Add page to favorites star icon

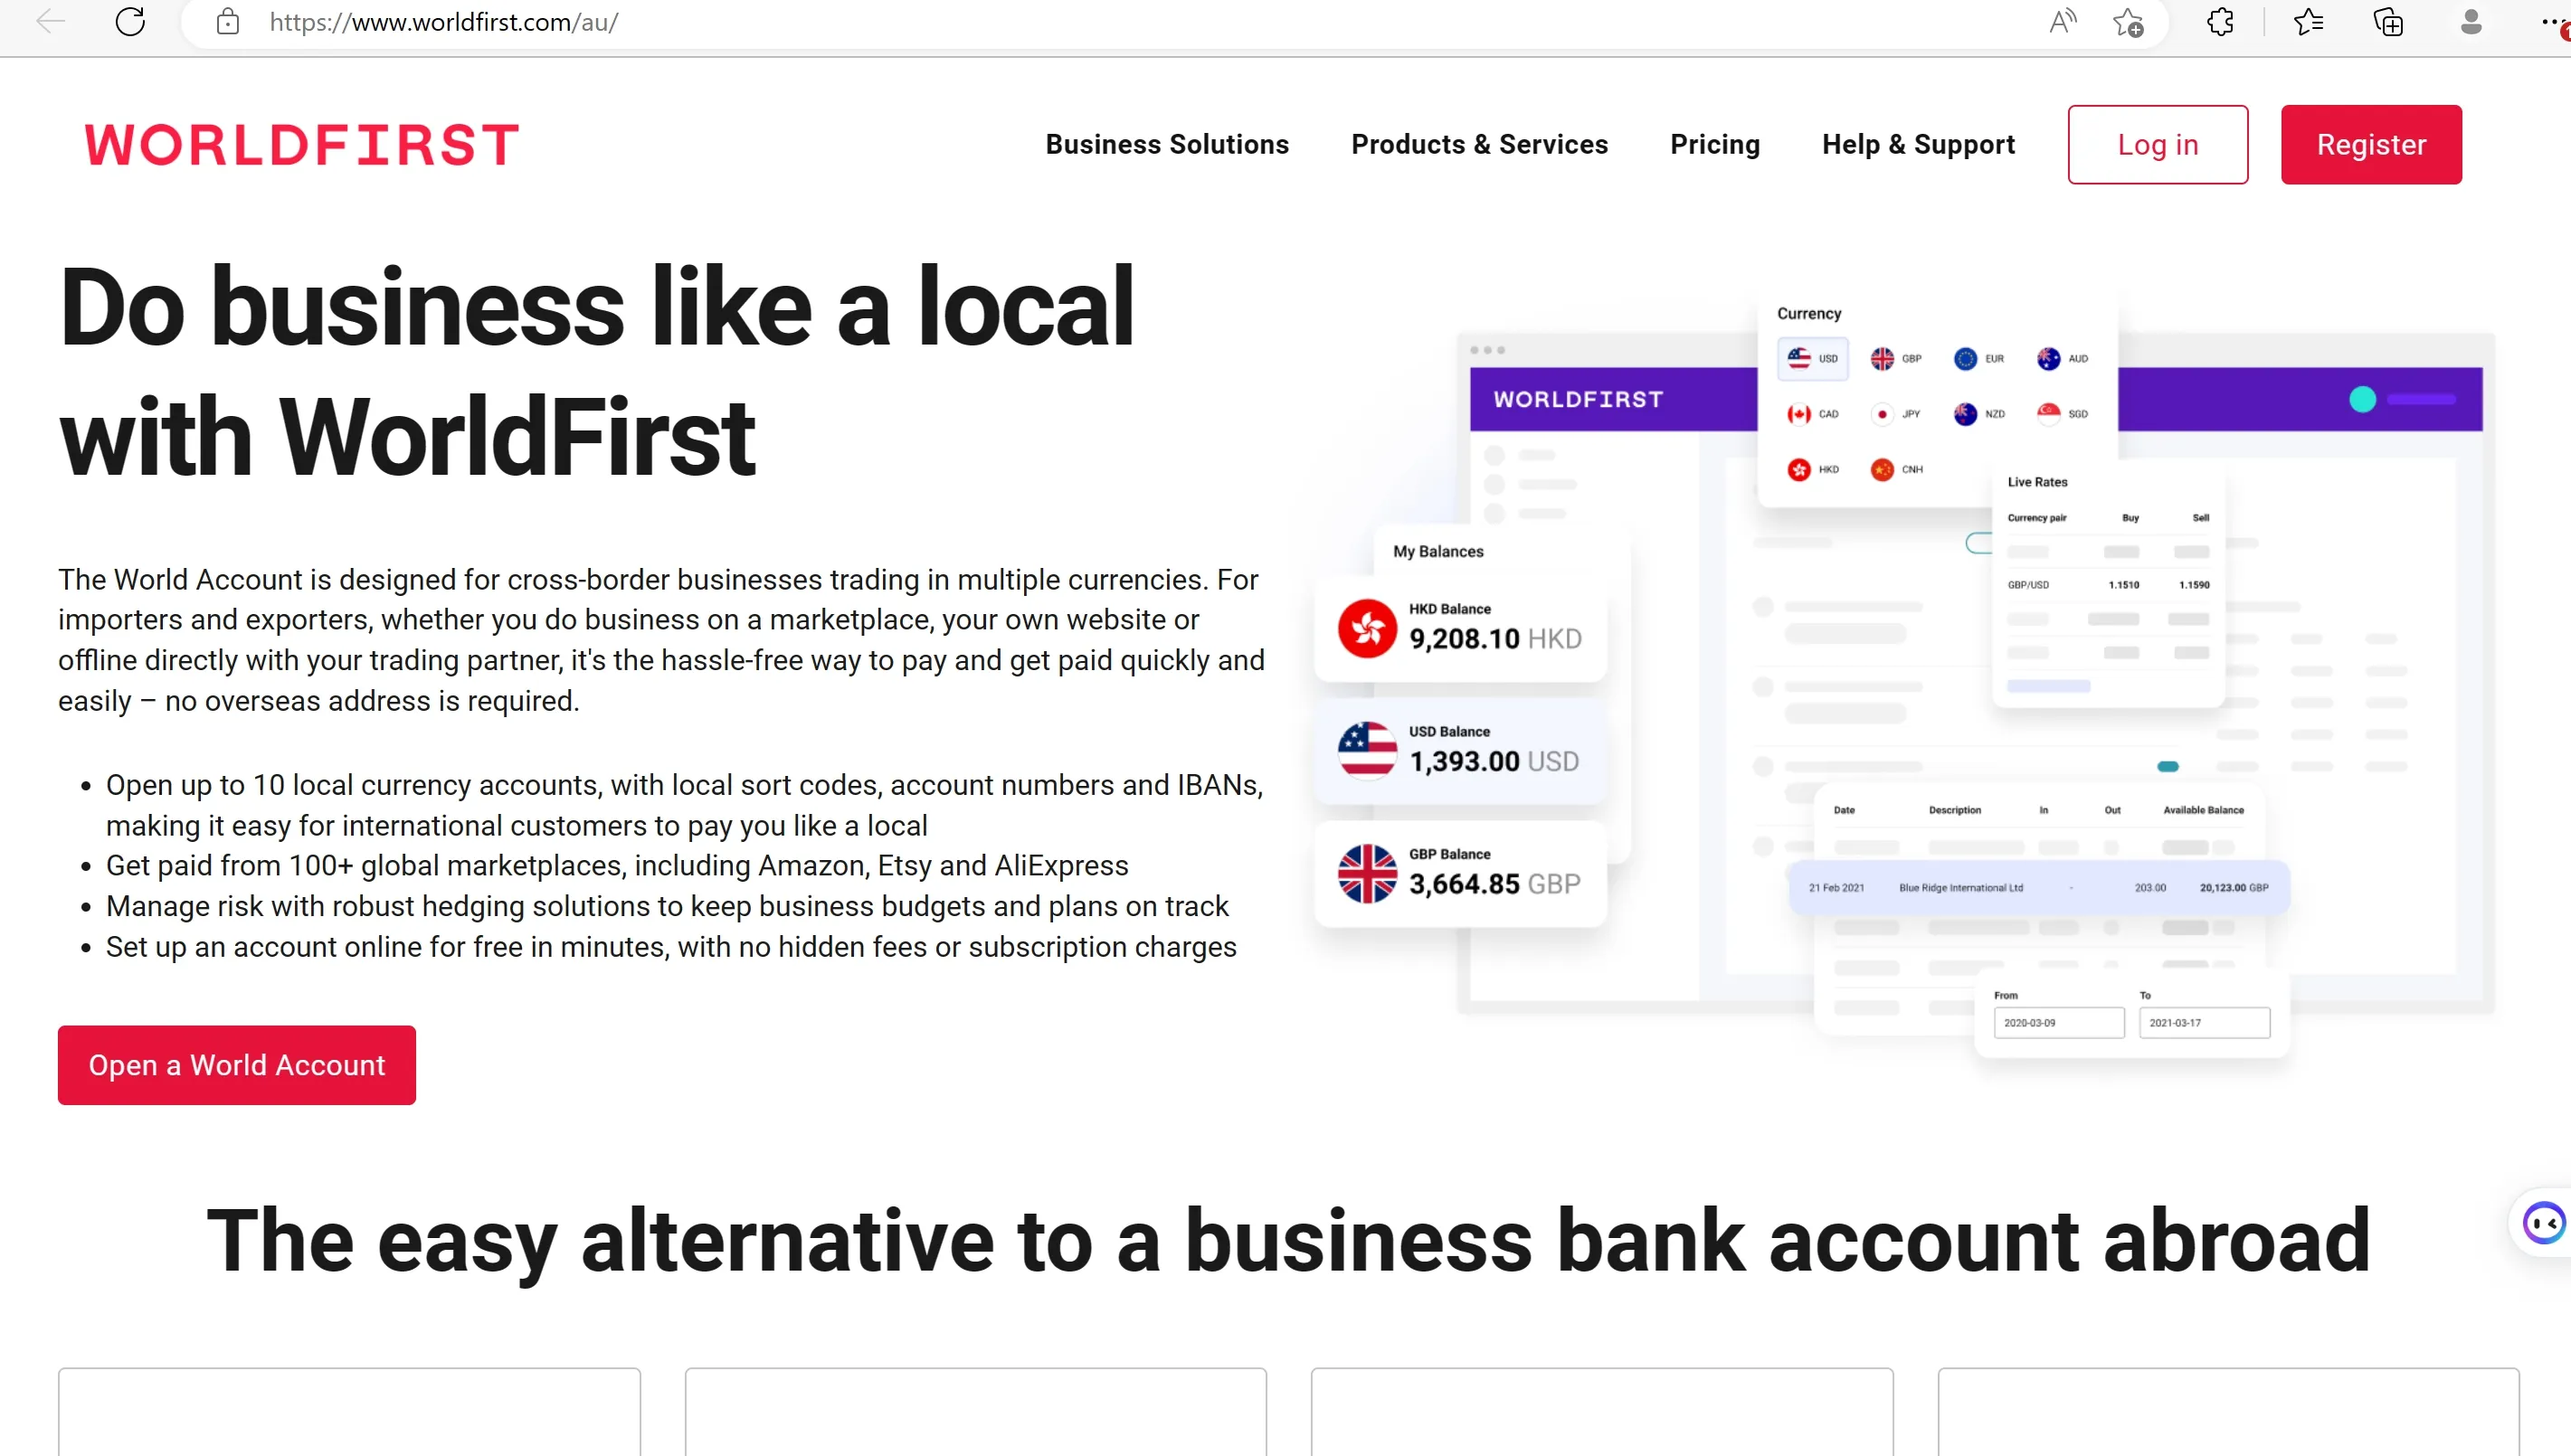coord(2128,21)
